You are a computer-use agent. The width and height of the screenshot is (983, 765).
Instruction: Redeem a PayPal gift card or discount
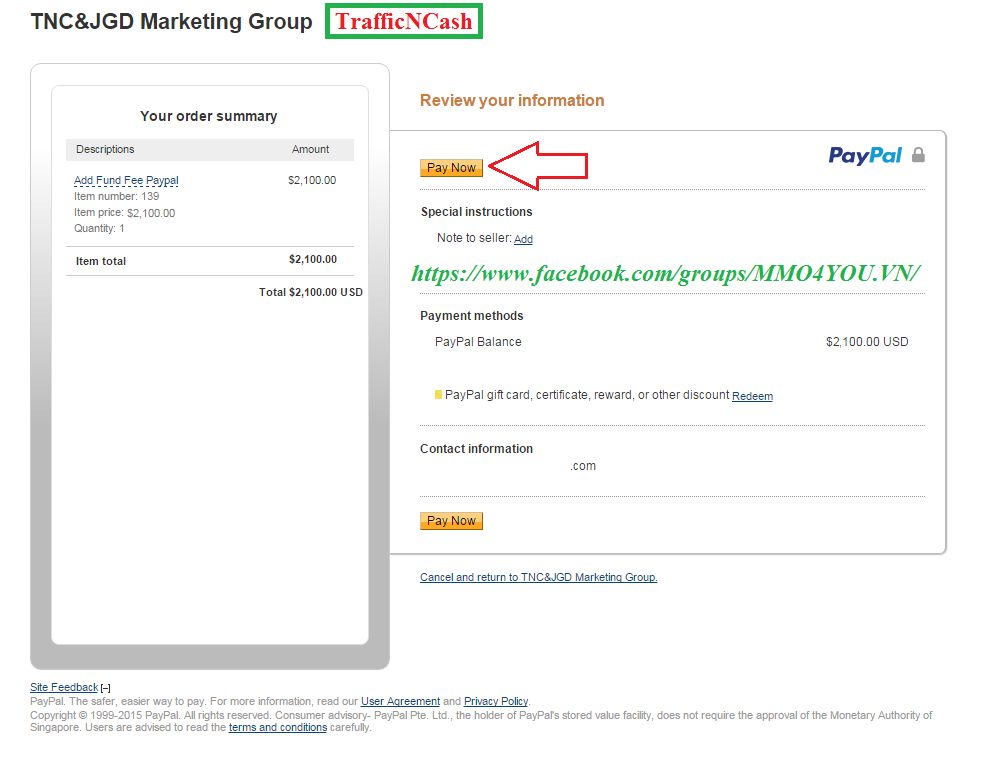pyautogui.click(x=752, y=397)
